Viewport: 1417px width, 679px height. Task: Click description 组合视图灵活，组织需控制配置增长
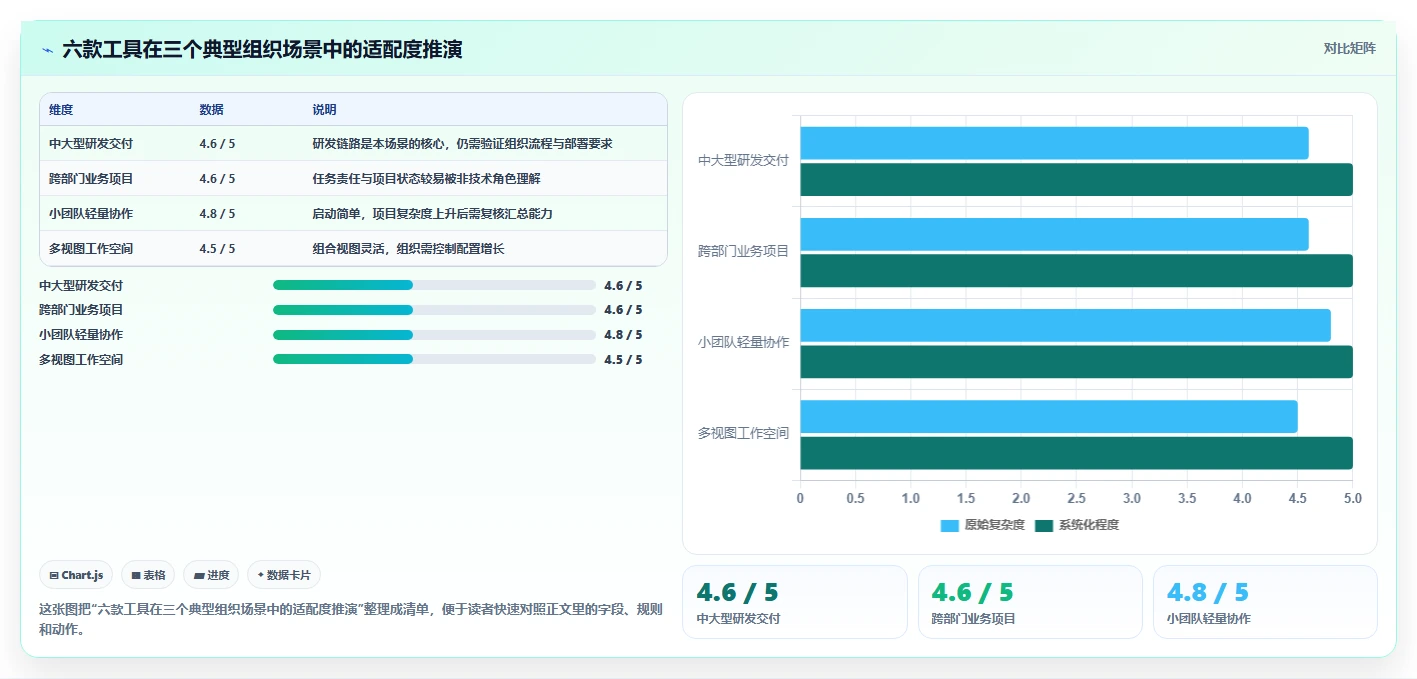point(408,249)
